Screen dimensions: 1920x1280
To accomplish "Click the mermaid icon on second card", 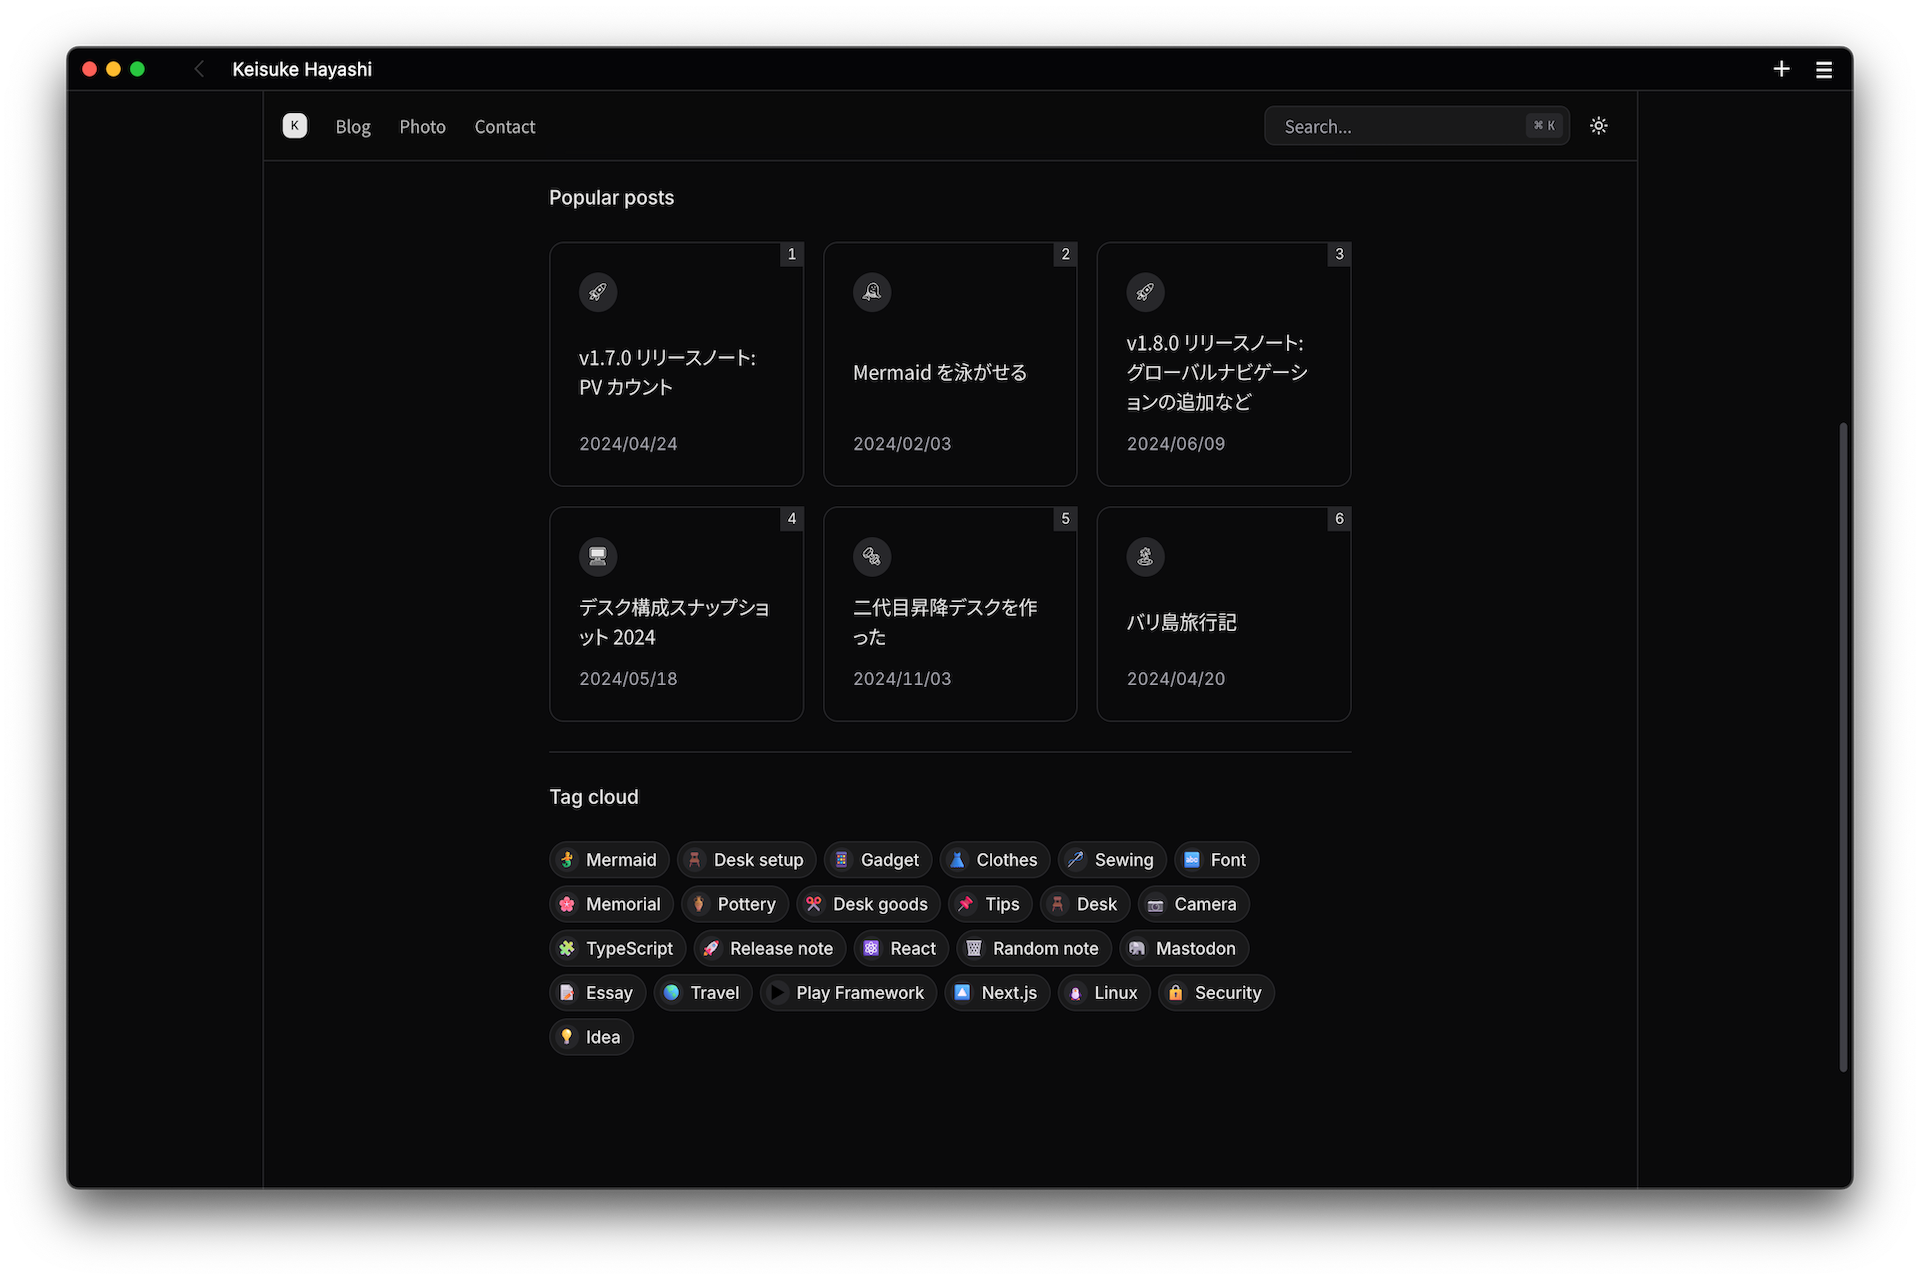I will point(871,292).
